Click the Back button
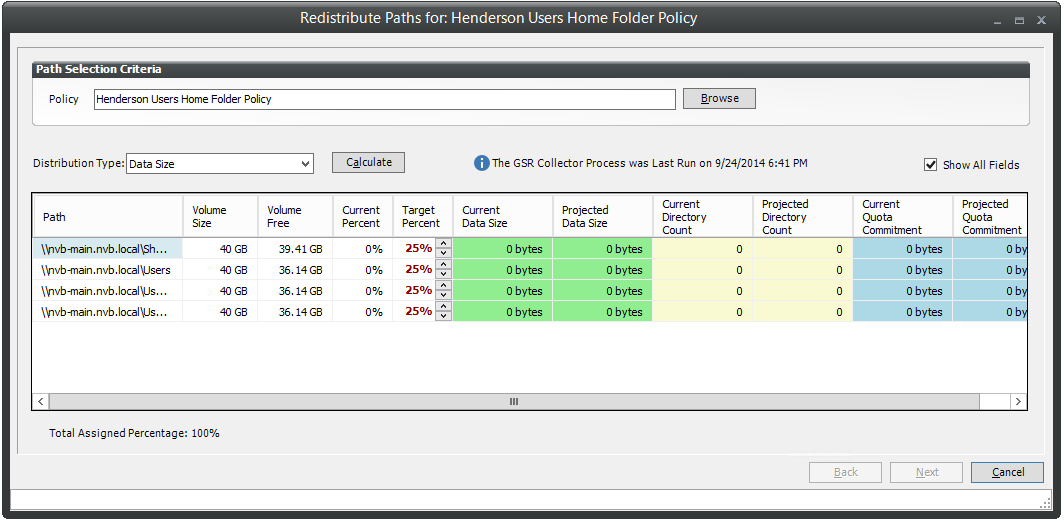The image size is (1064, 522). click(846, 472)
